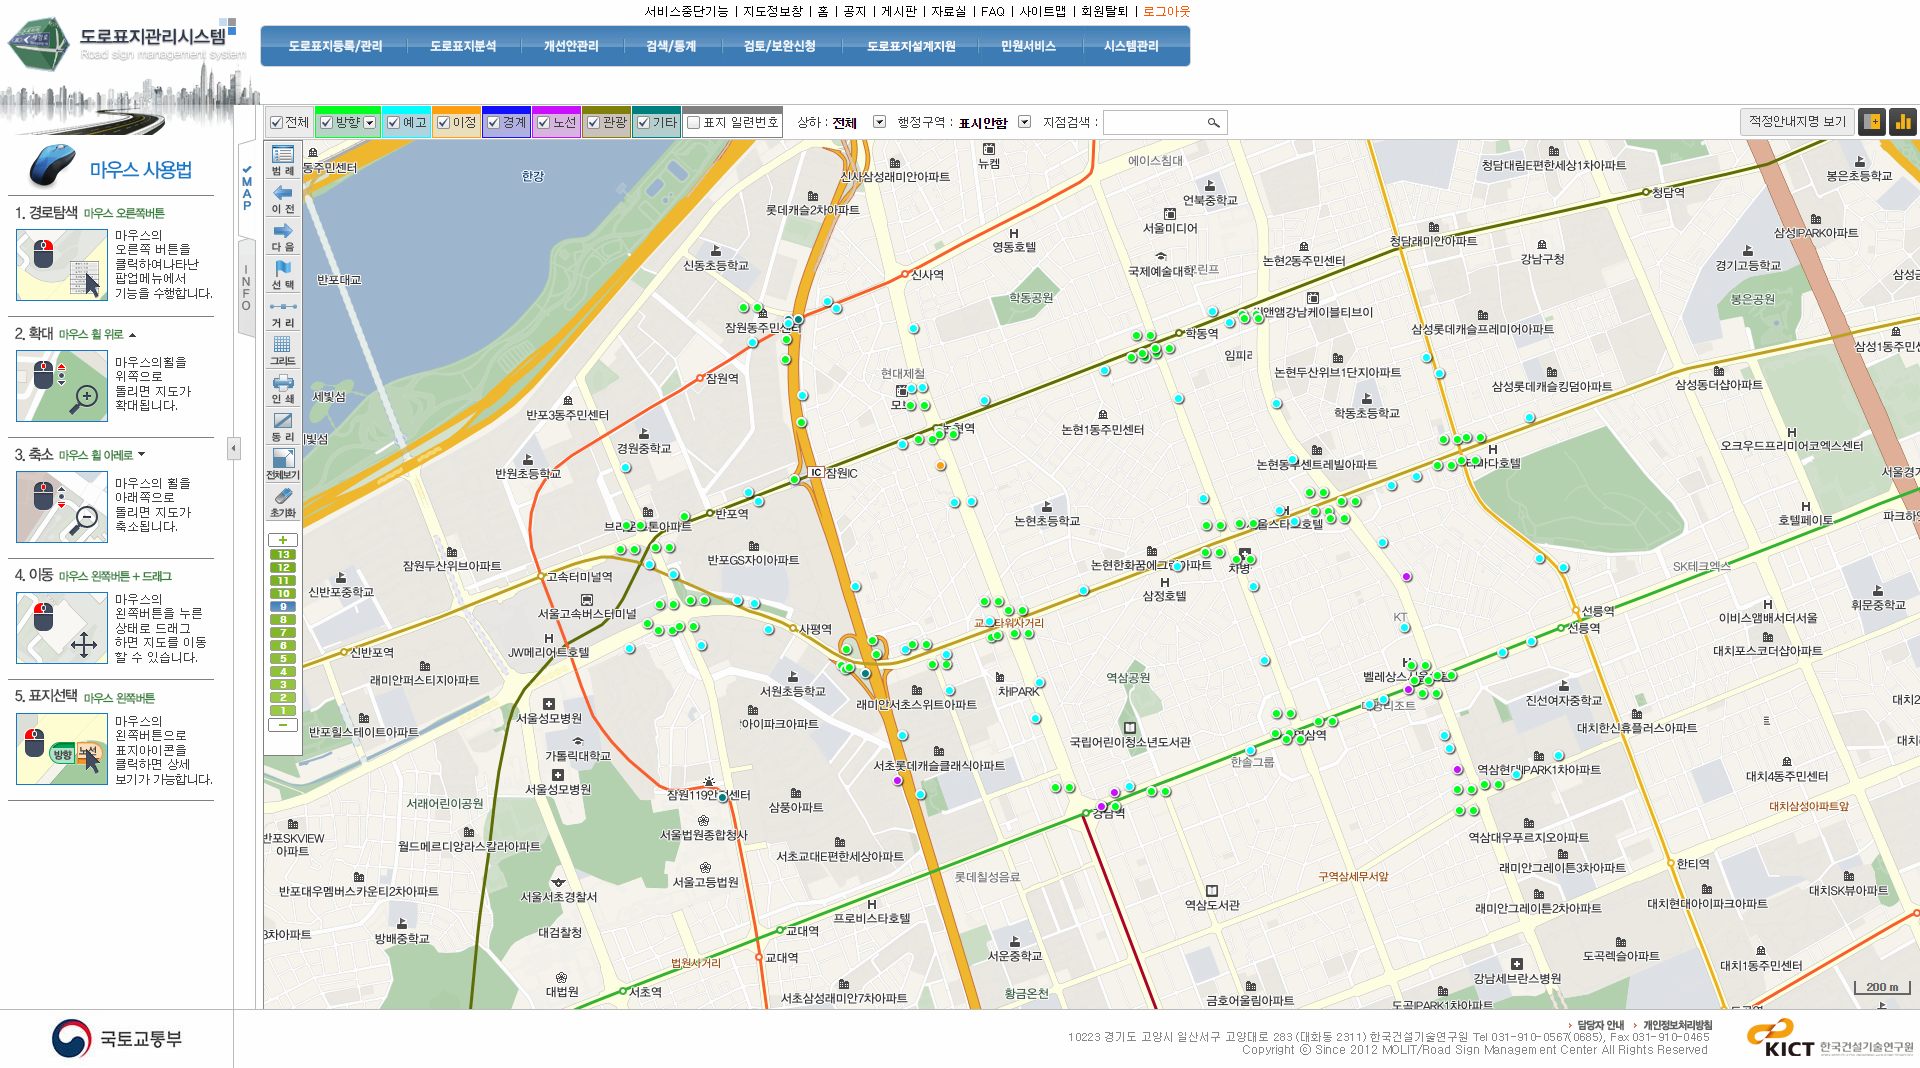Open the 도로표지분석 menu
The width and height of the screenshot is (1920, 1068).
pos(462,46)
